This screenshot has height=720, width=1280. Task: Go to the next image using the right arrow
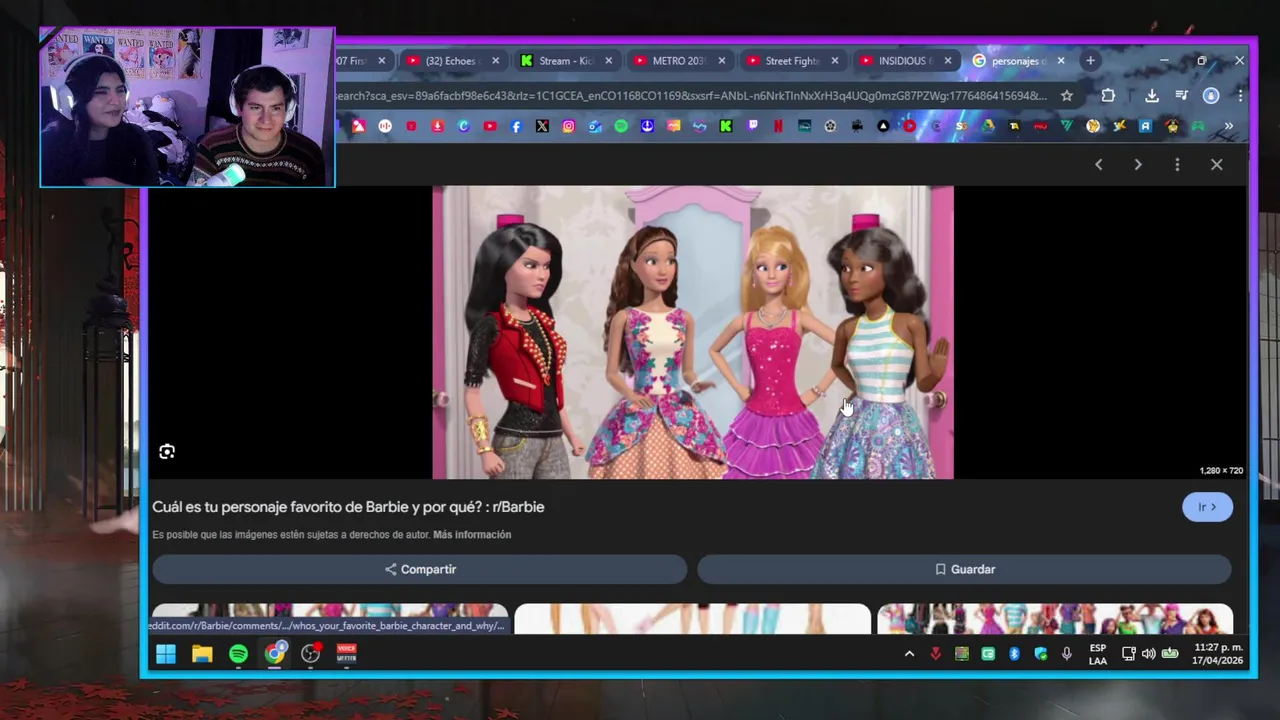pos(1138,164)
